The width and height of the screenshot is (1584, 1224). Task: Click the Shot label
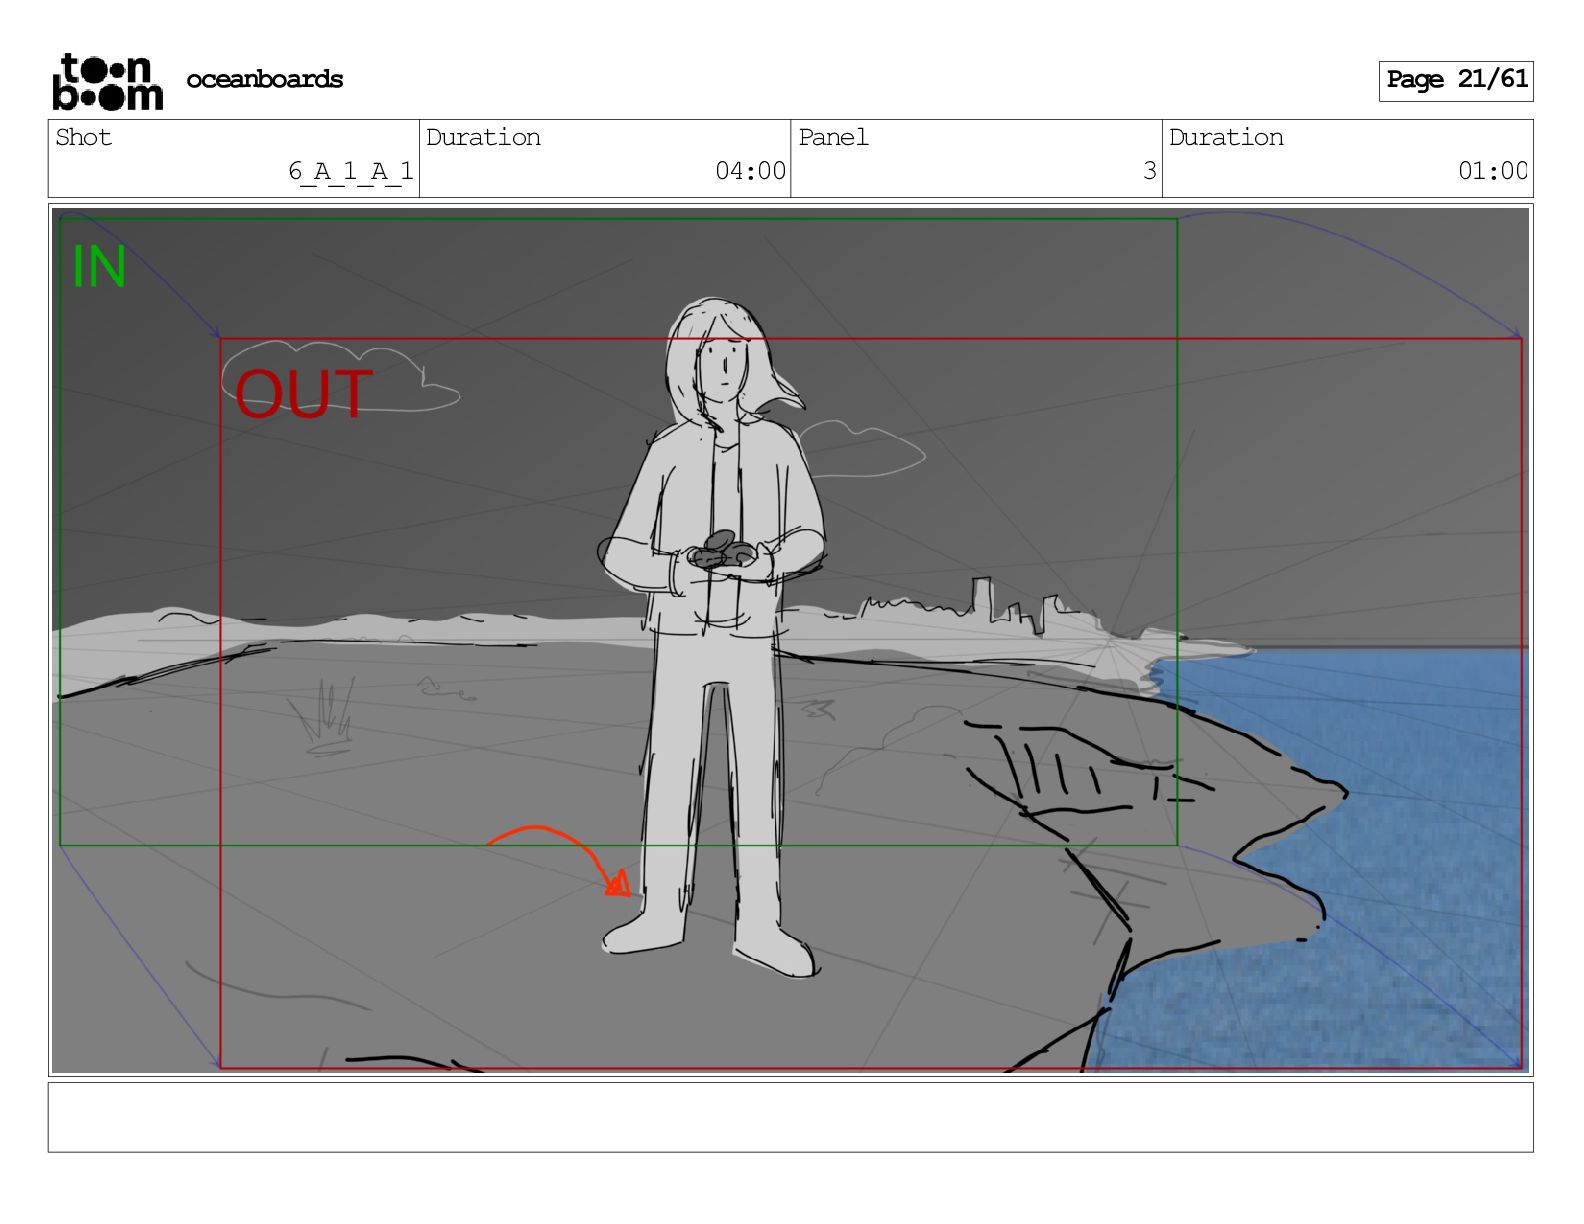click(84, 137)
